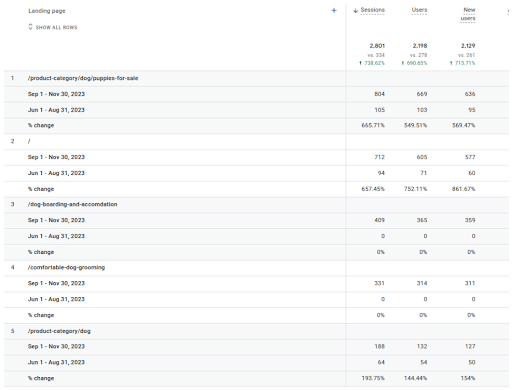512x390 pixels.
Task: Click 549.51% users change for puppies-for-sale
Action: (415, 125)
